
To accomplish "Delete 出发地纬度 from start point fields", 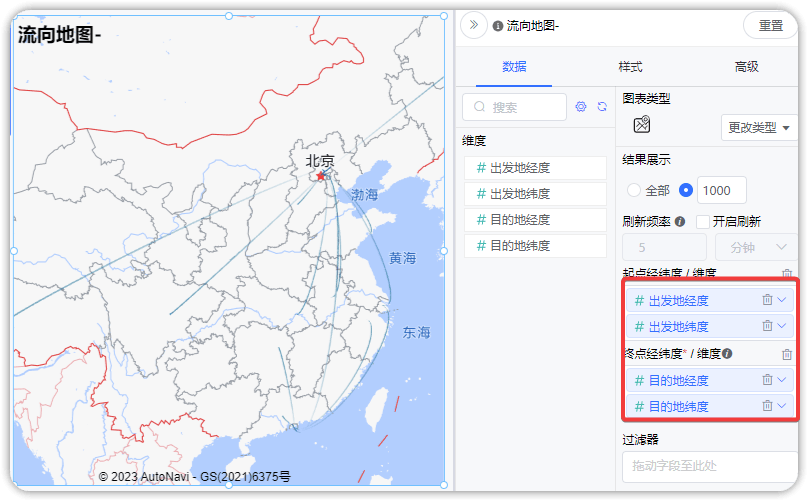I will (x=767, y=326).
